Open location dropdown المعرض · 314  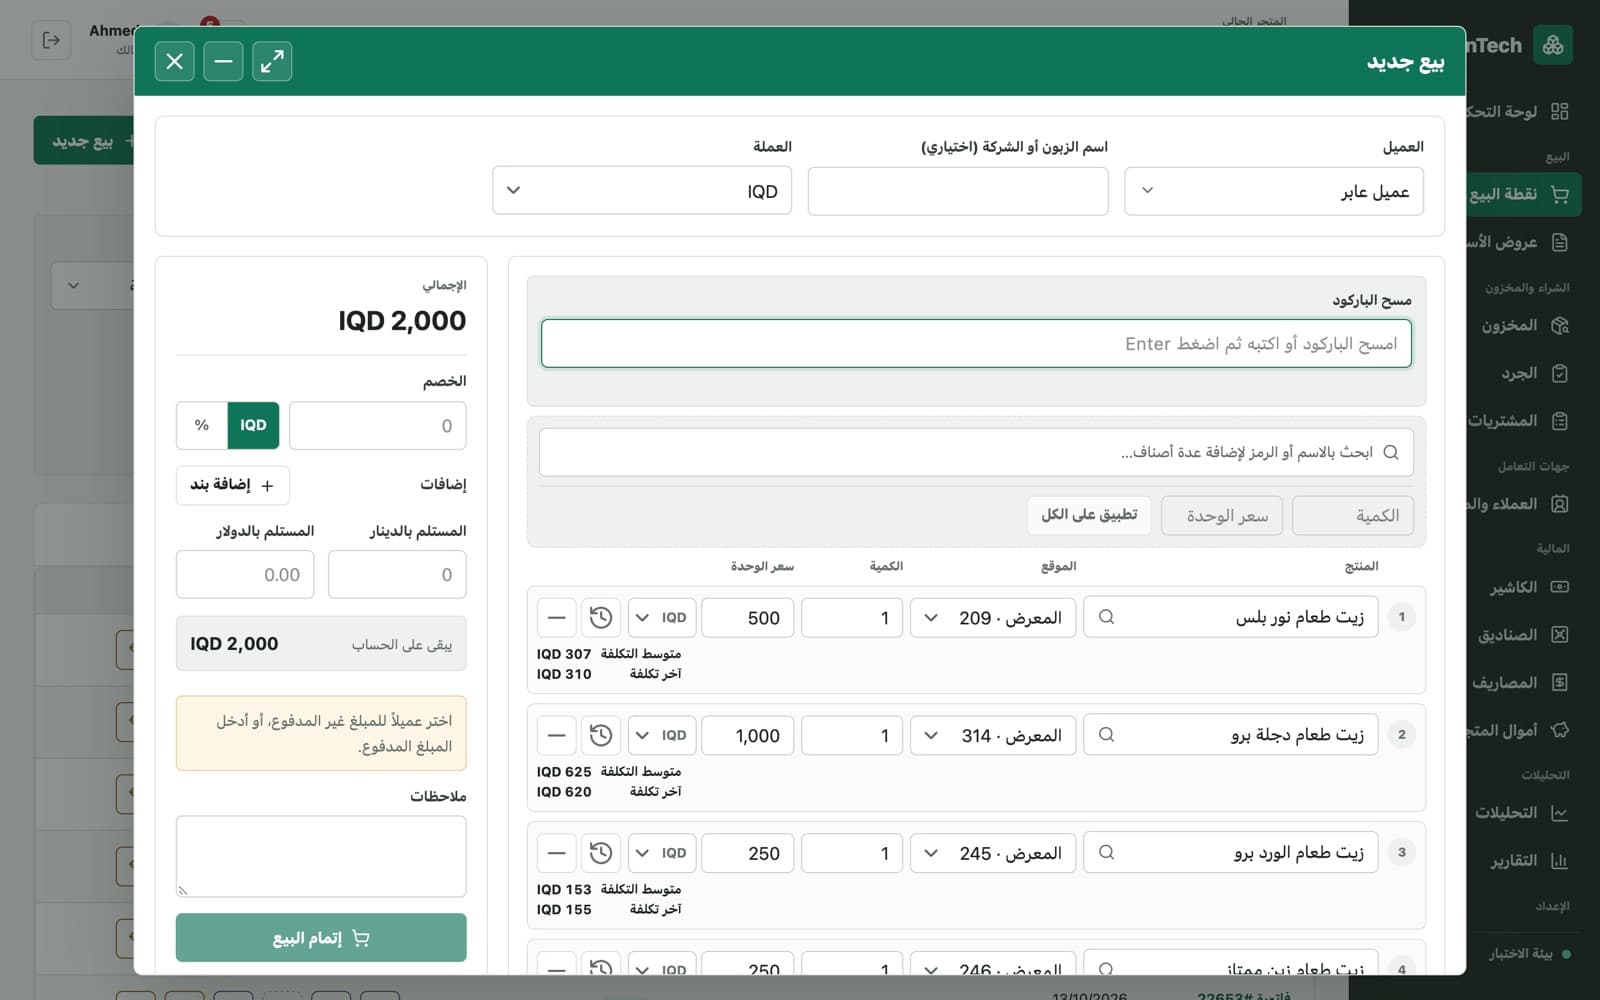[993, 736]
